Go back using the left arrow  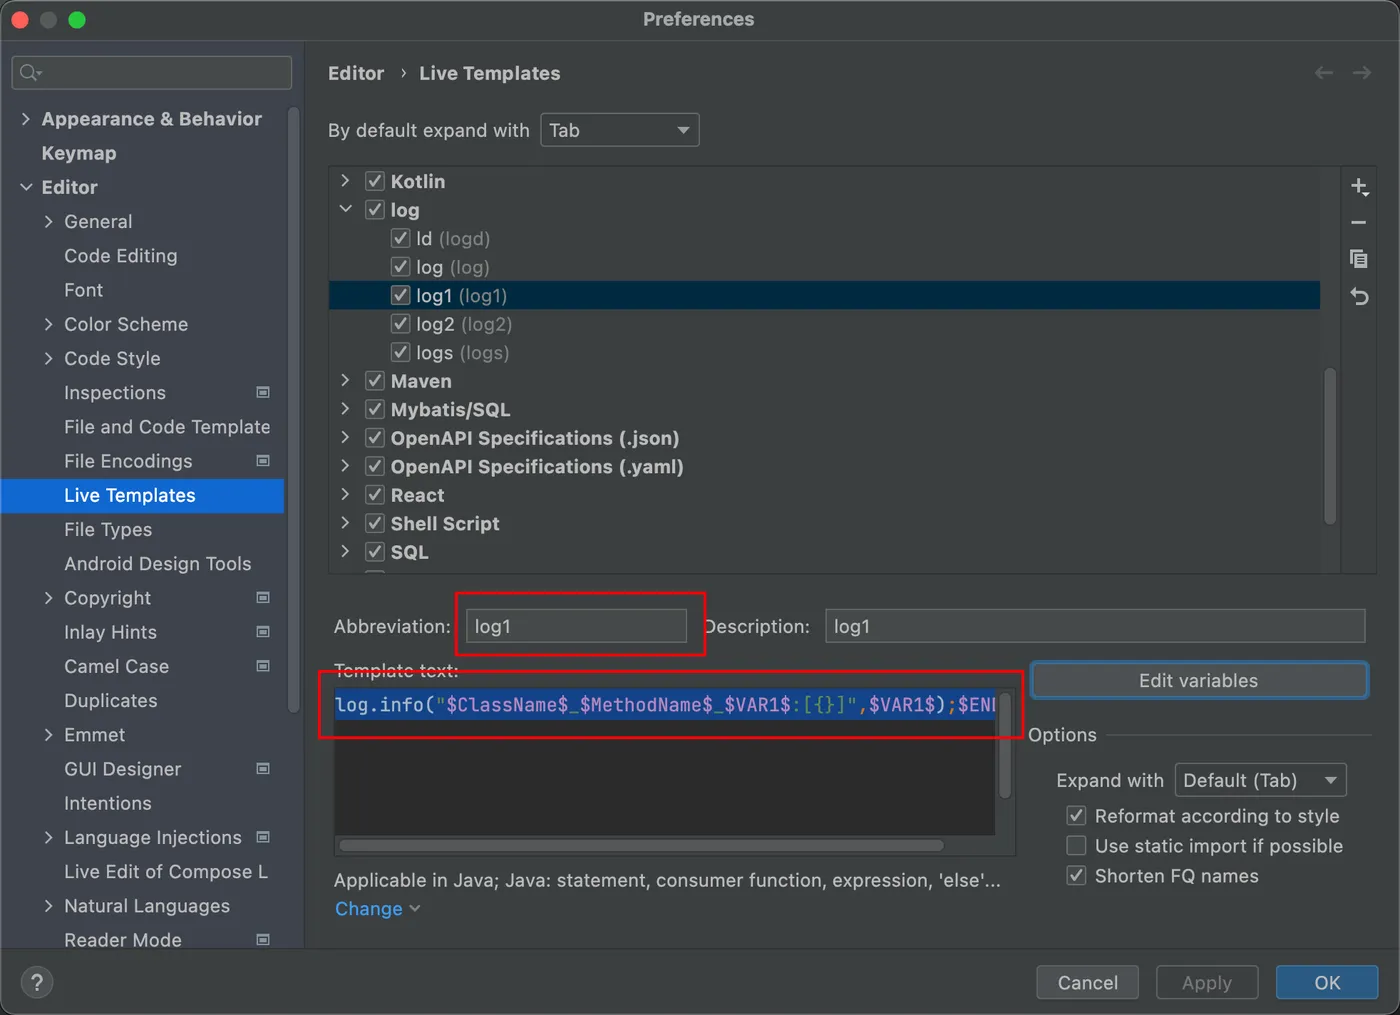click(1324, 73)
